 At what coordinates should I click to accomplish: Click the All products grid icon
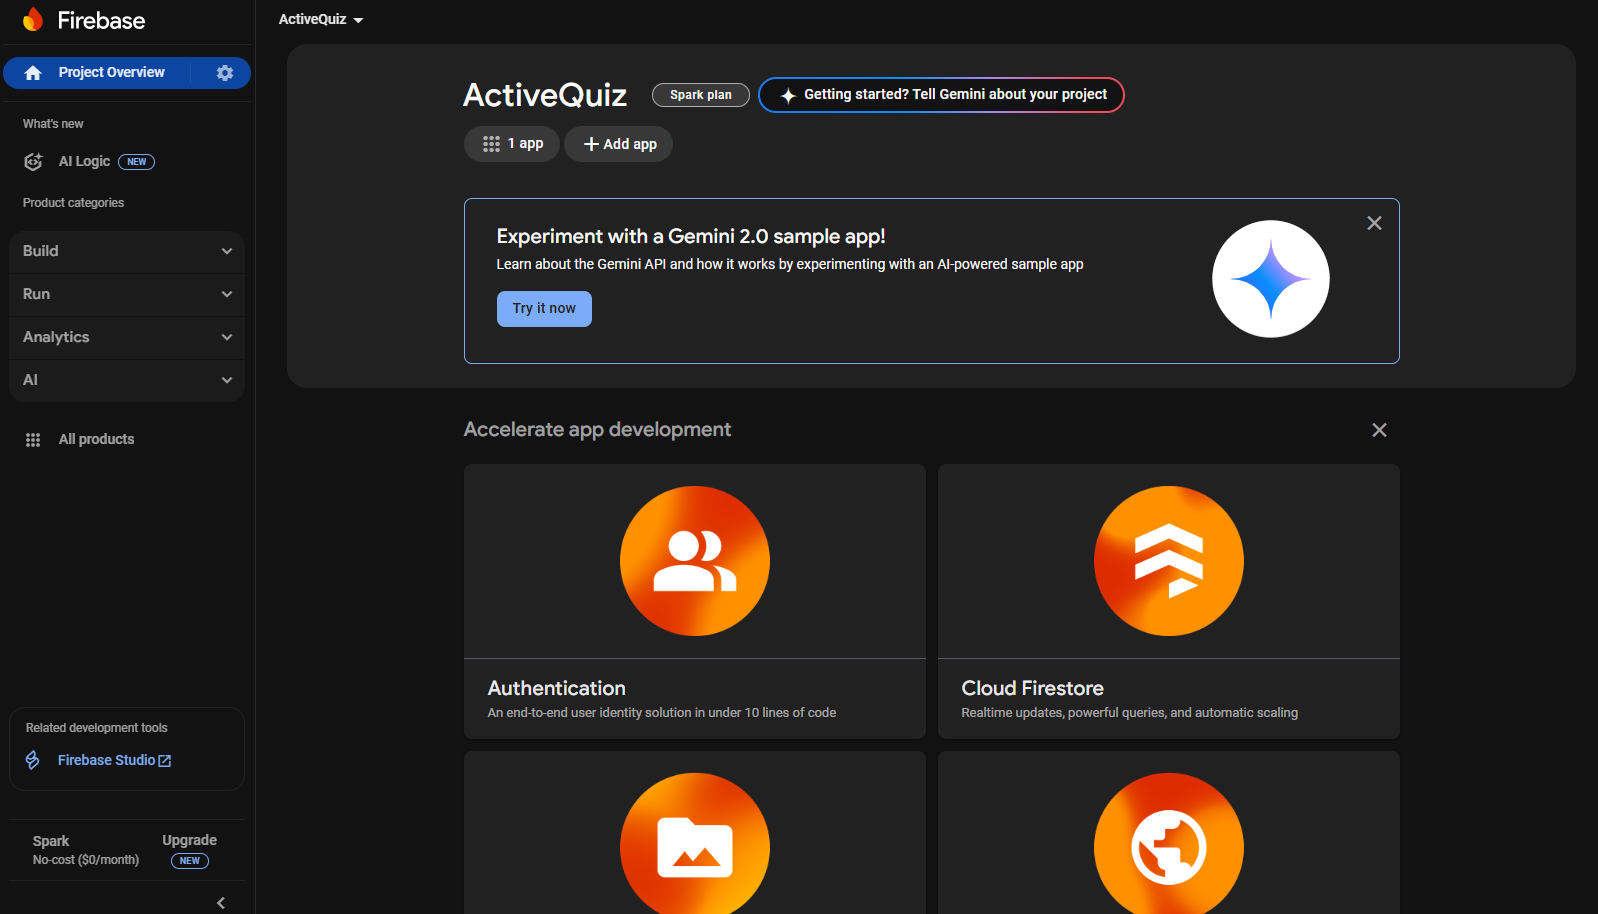tap(33, 440)
